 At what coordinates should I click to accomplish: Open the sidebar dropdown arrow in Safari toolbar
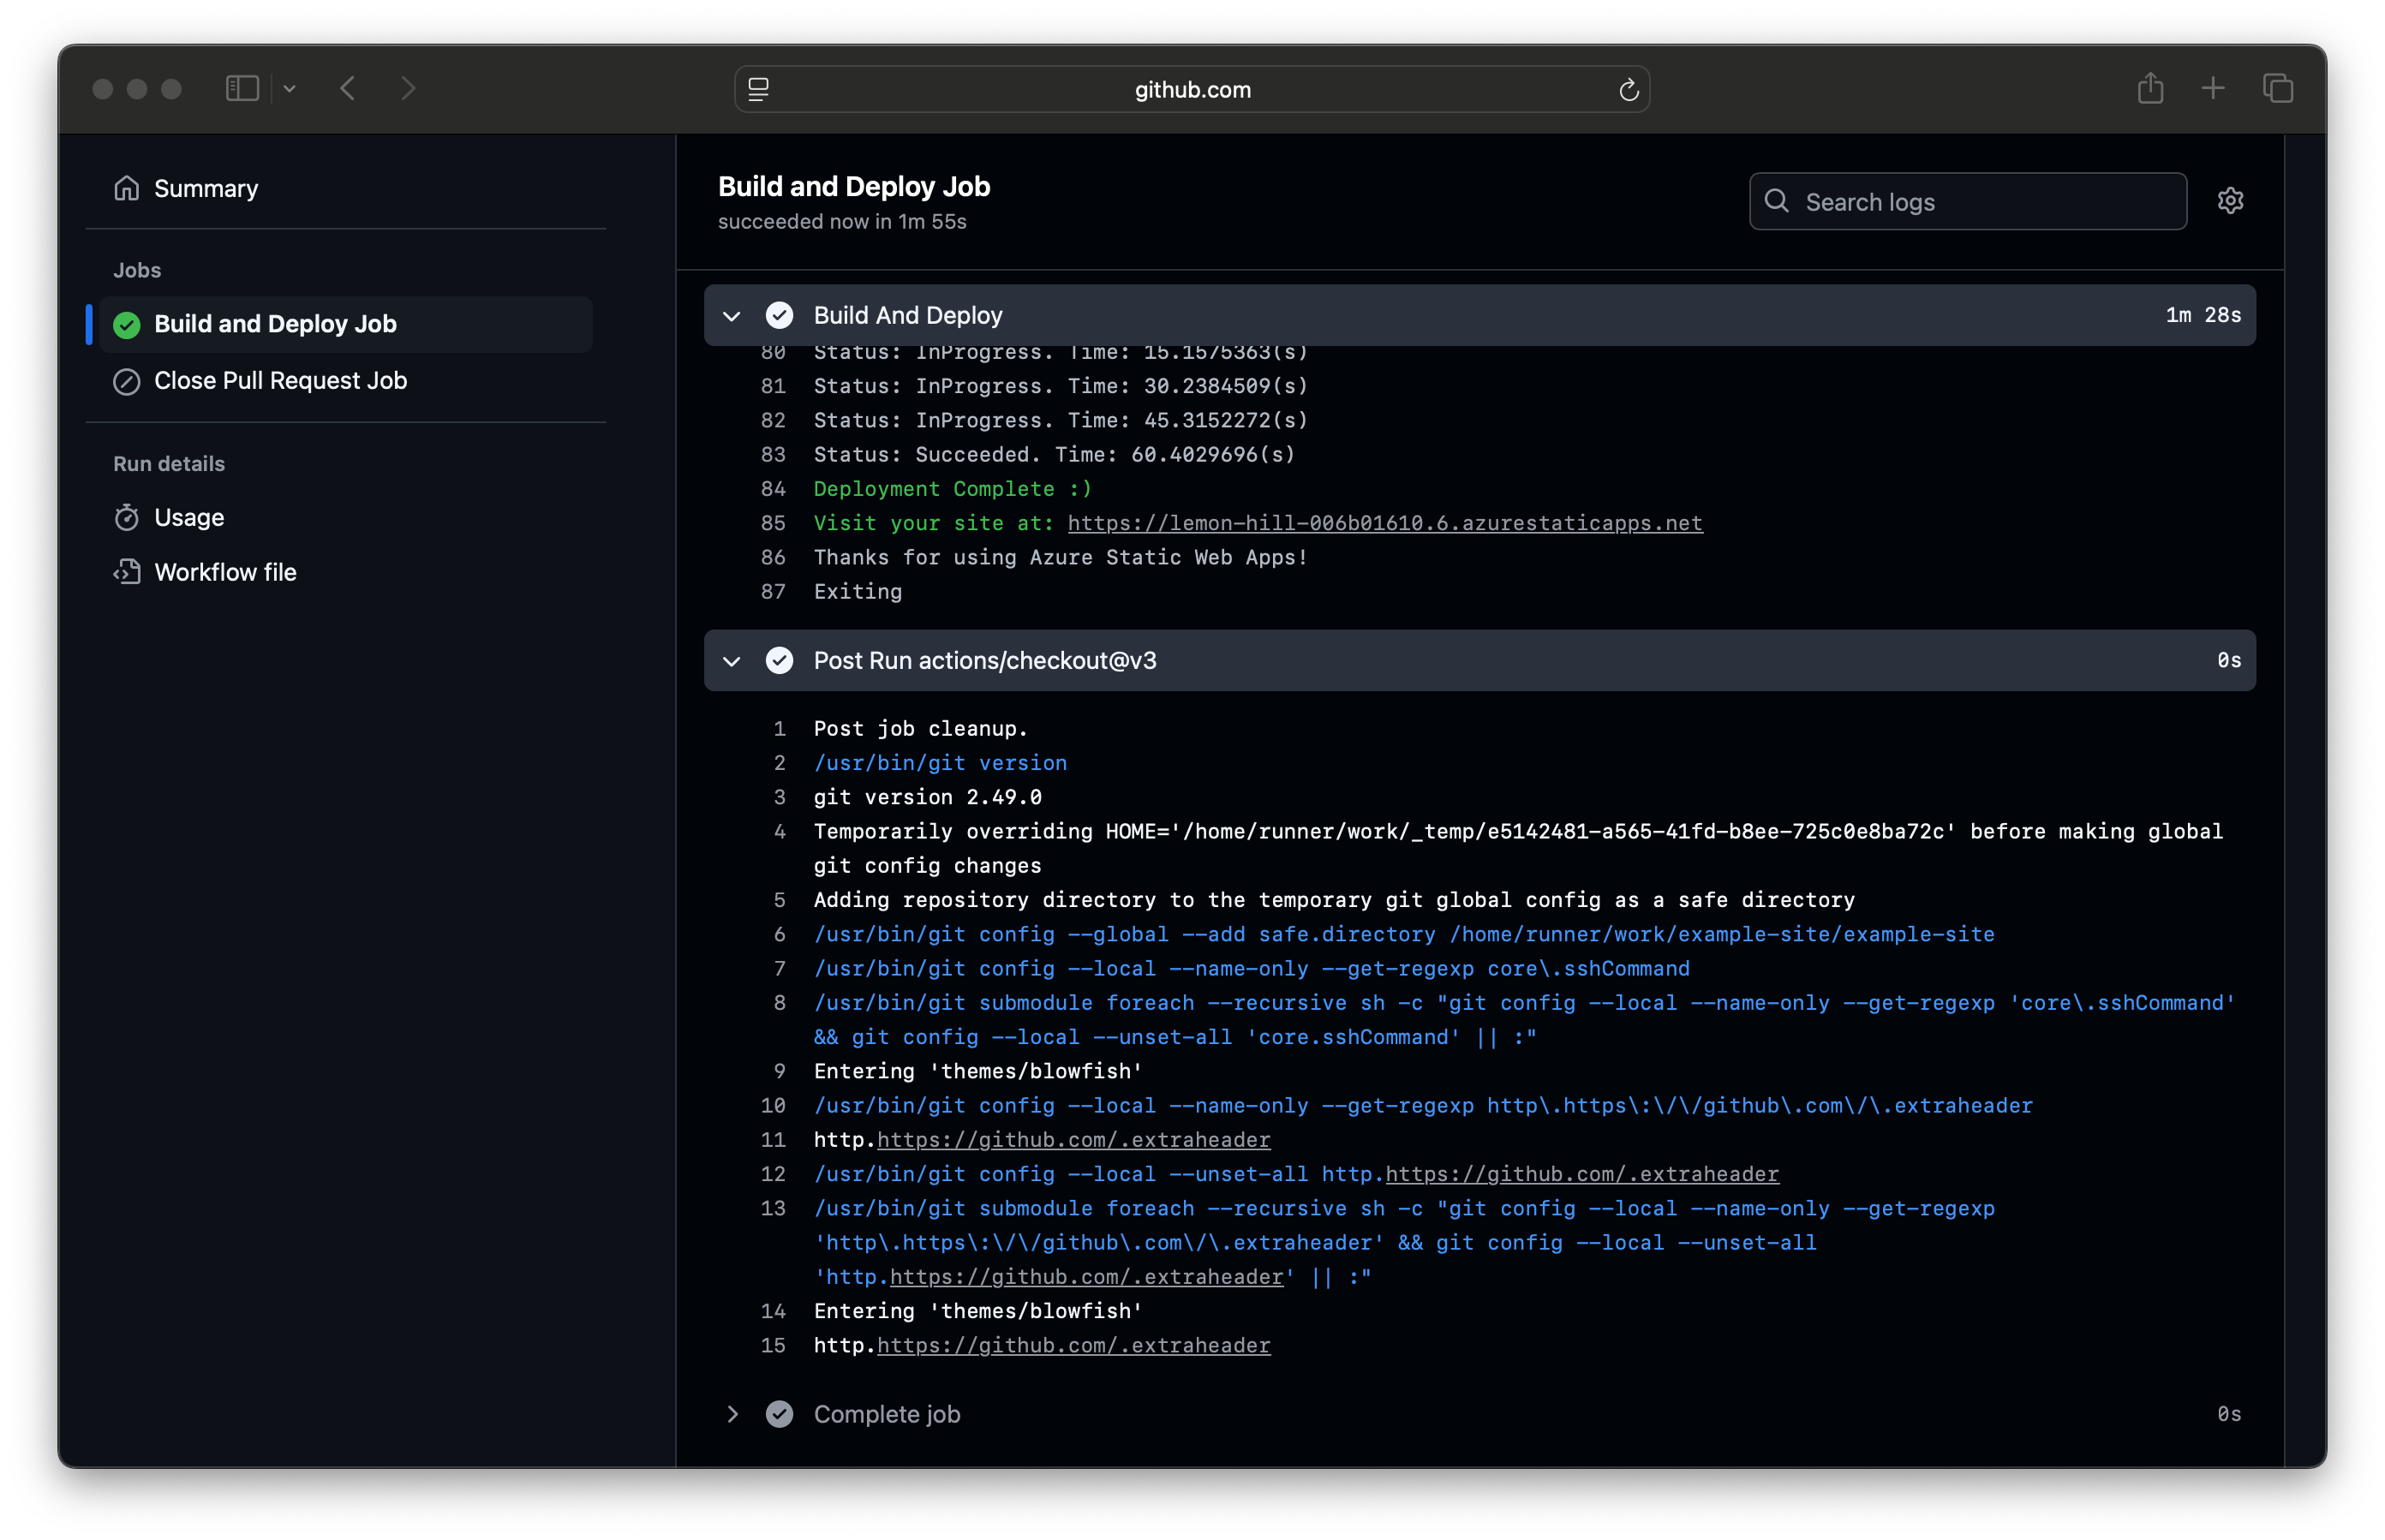[289, 89]
